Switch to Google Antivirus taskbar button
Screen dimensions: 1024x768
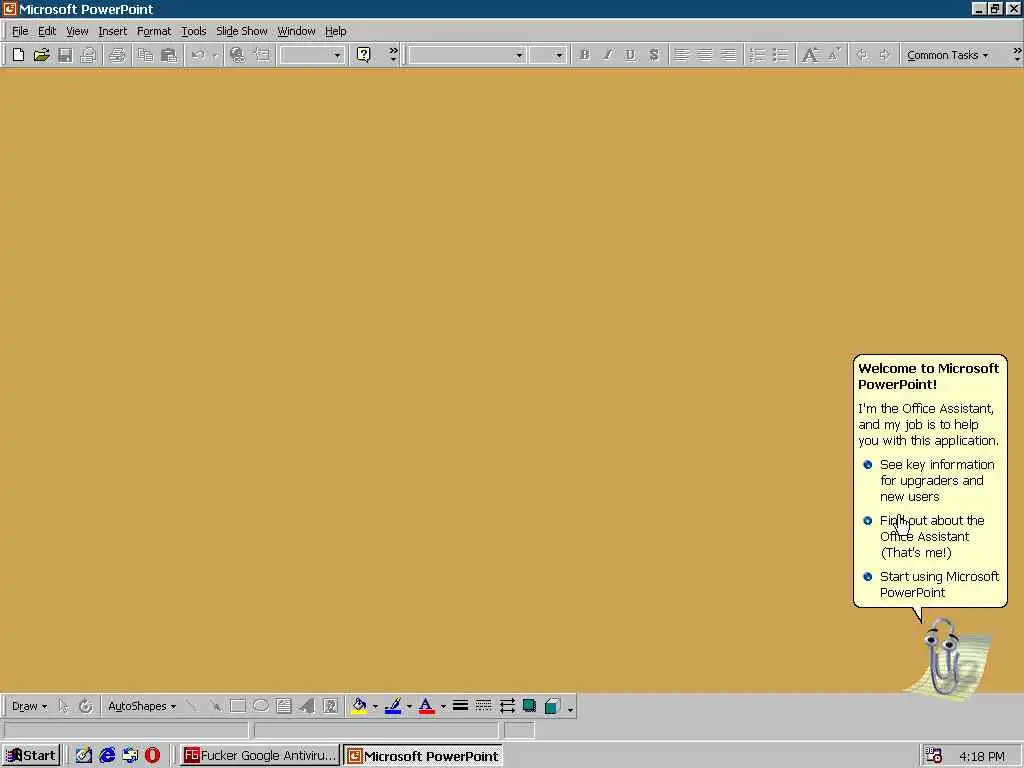point(259,756)
